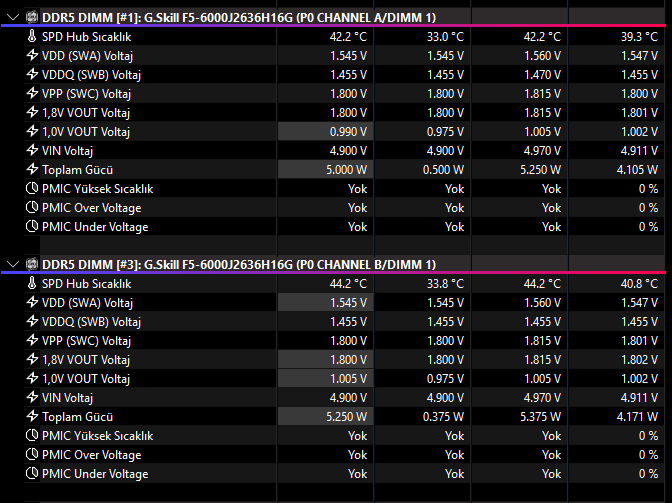The width and height of the screenshot is (672, 503).
Task: Select 1,0V VOUT Voltaj label under DIMM #1
Action: (x=86, y=132)
